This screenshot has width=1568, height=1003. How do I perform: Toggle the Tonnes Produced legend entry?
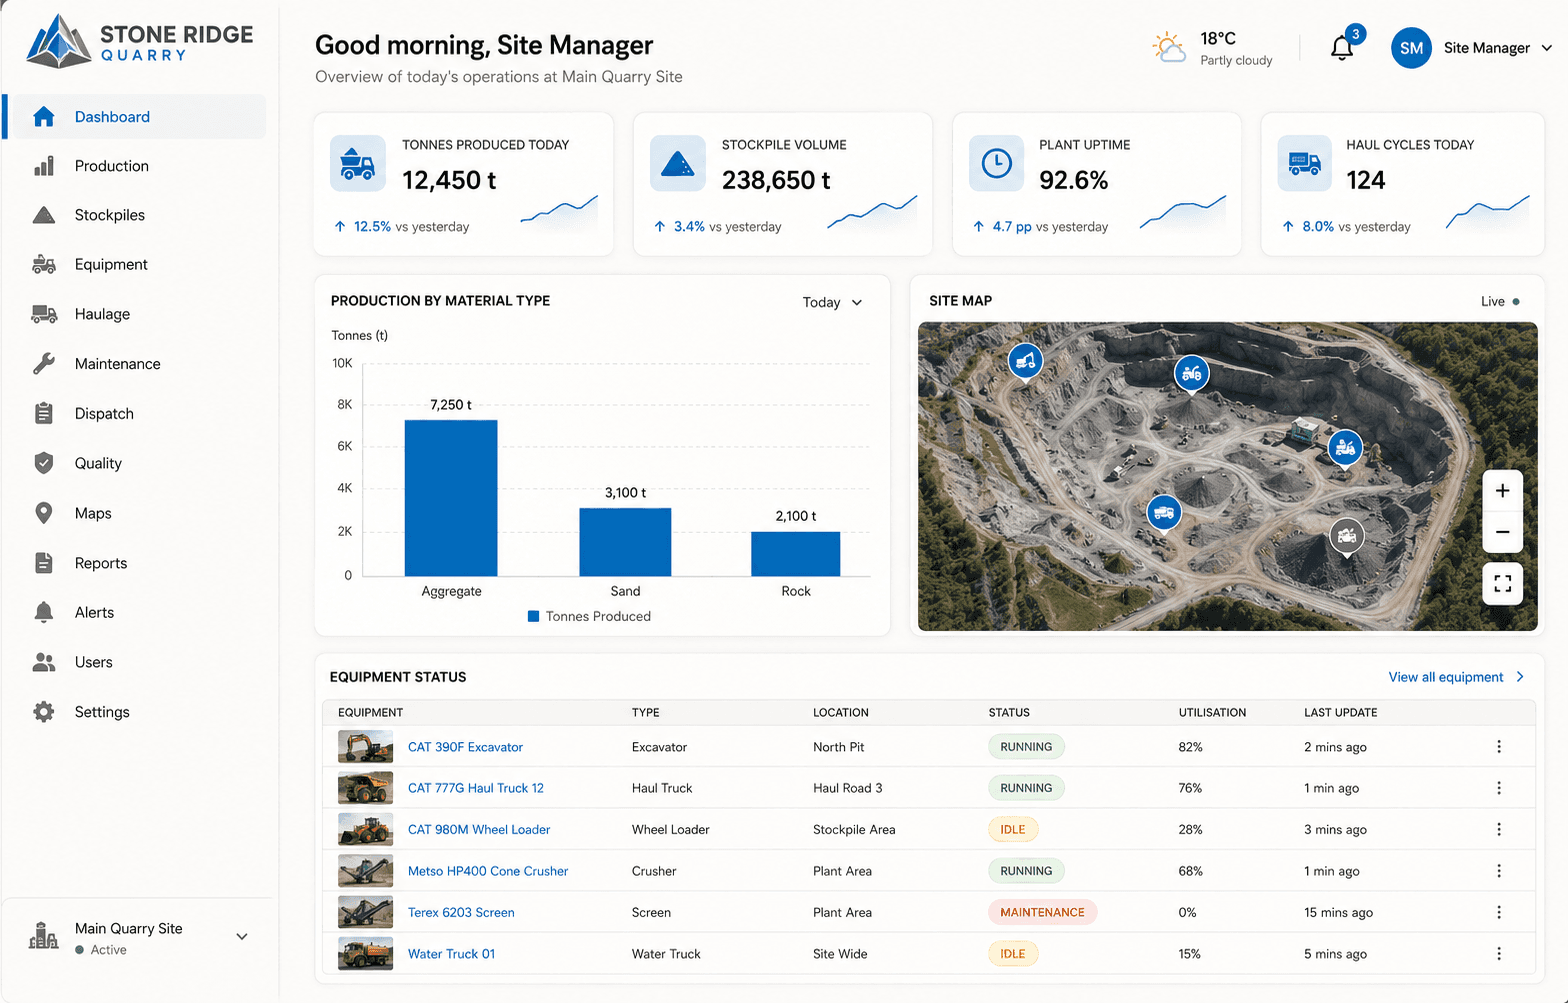pyautogui.click(x=589, y=616)
